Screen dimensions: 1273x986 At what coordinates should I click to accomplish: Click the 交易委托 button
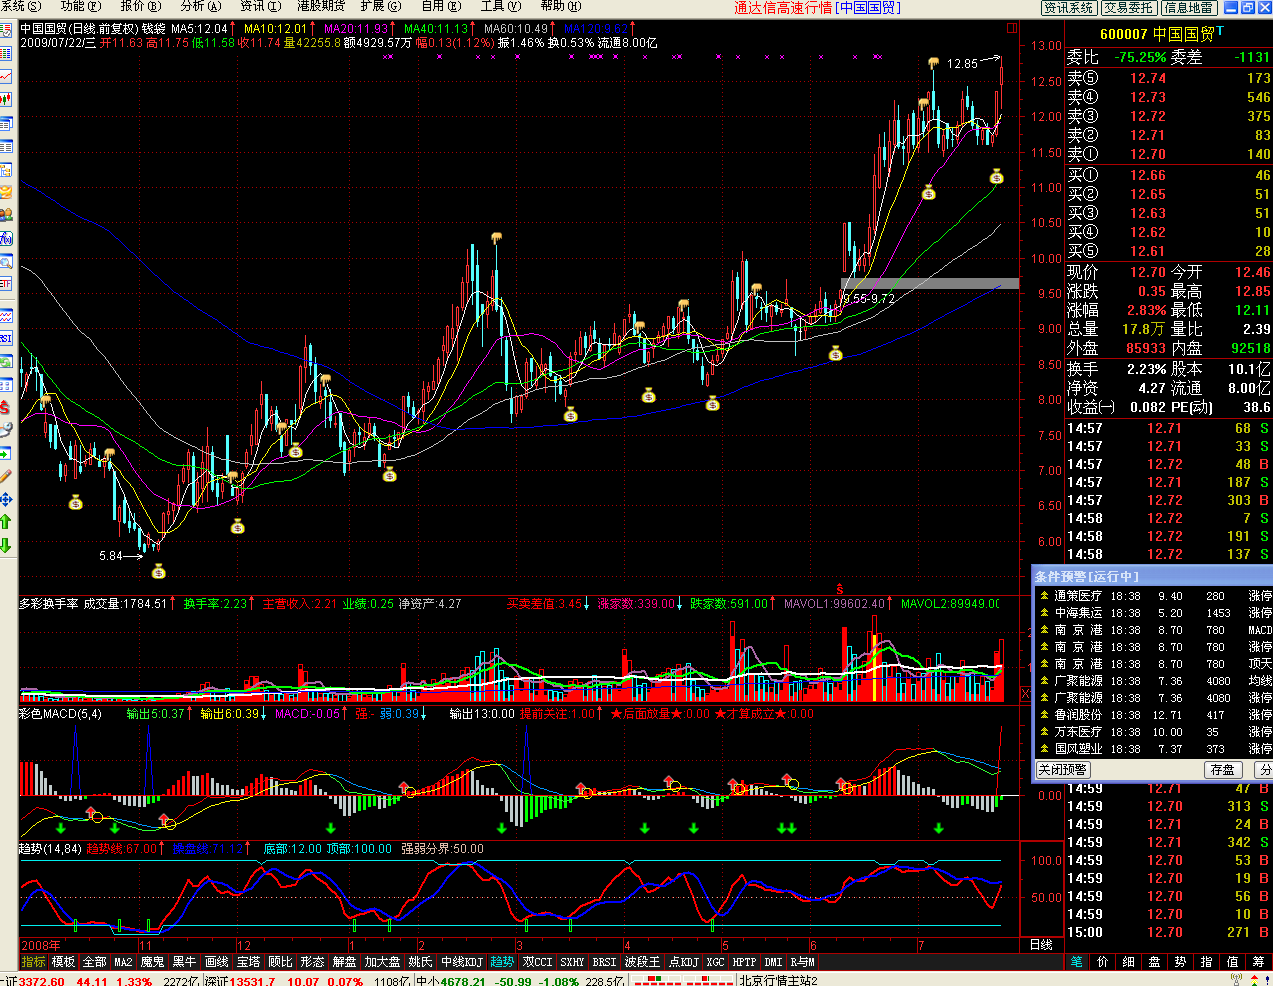pyautogui.click(x=1129, y=7)
